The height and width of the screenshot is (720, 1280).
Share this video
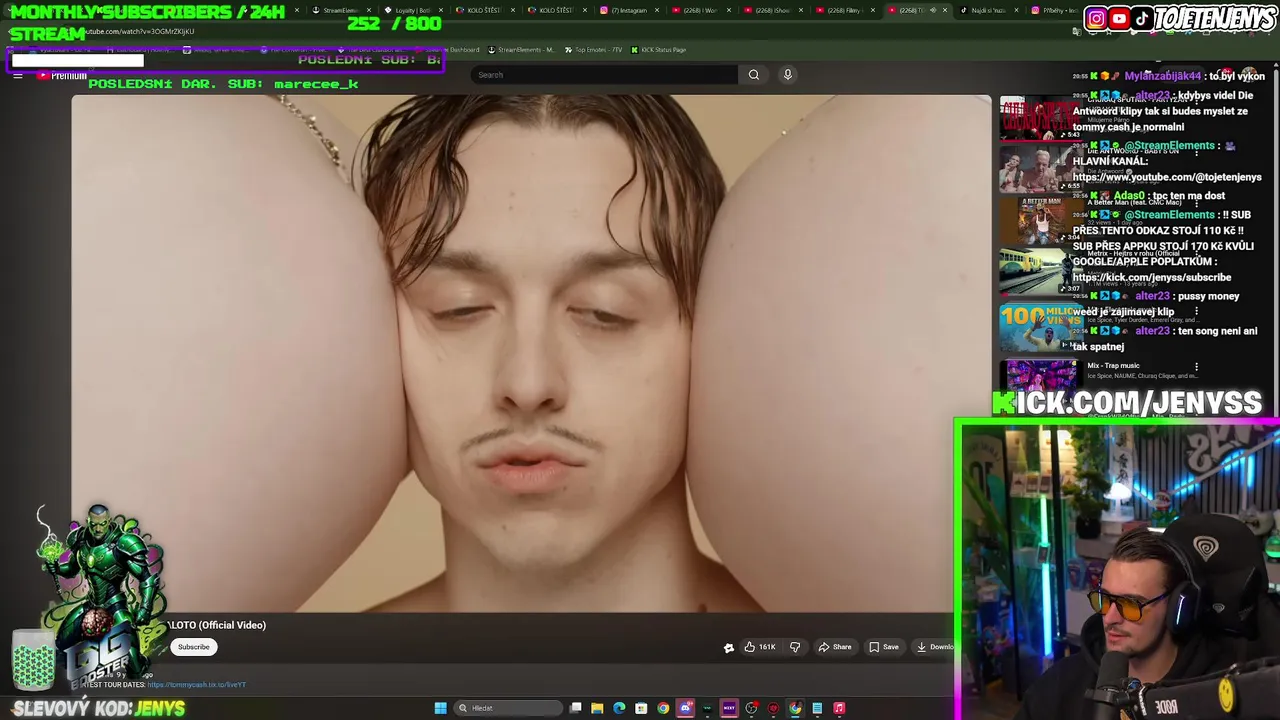[x=835, y=647]
